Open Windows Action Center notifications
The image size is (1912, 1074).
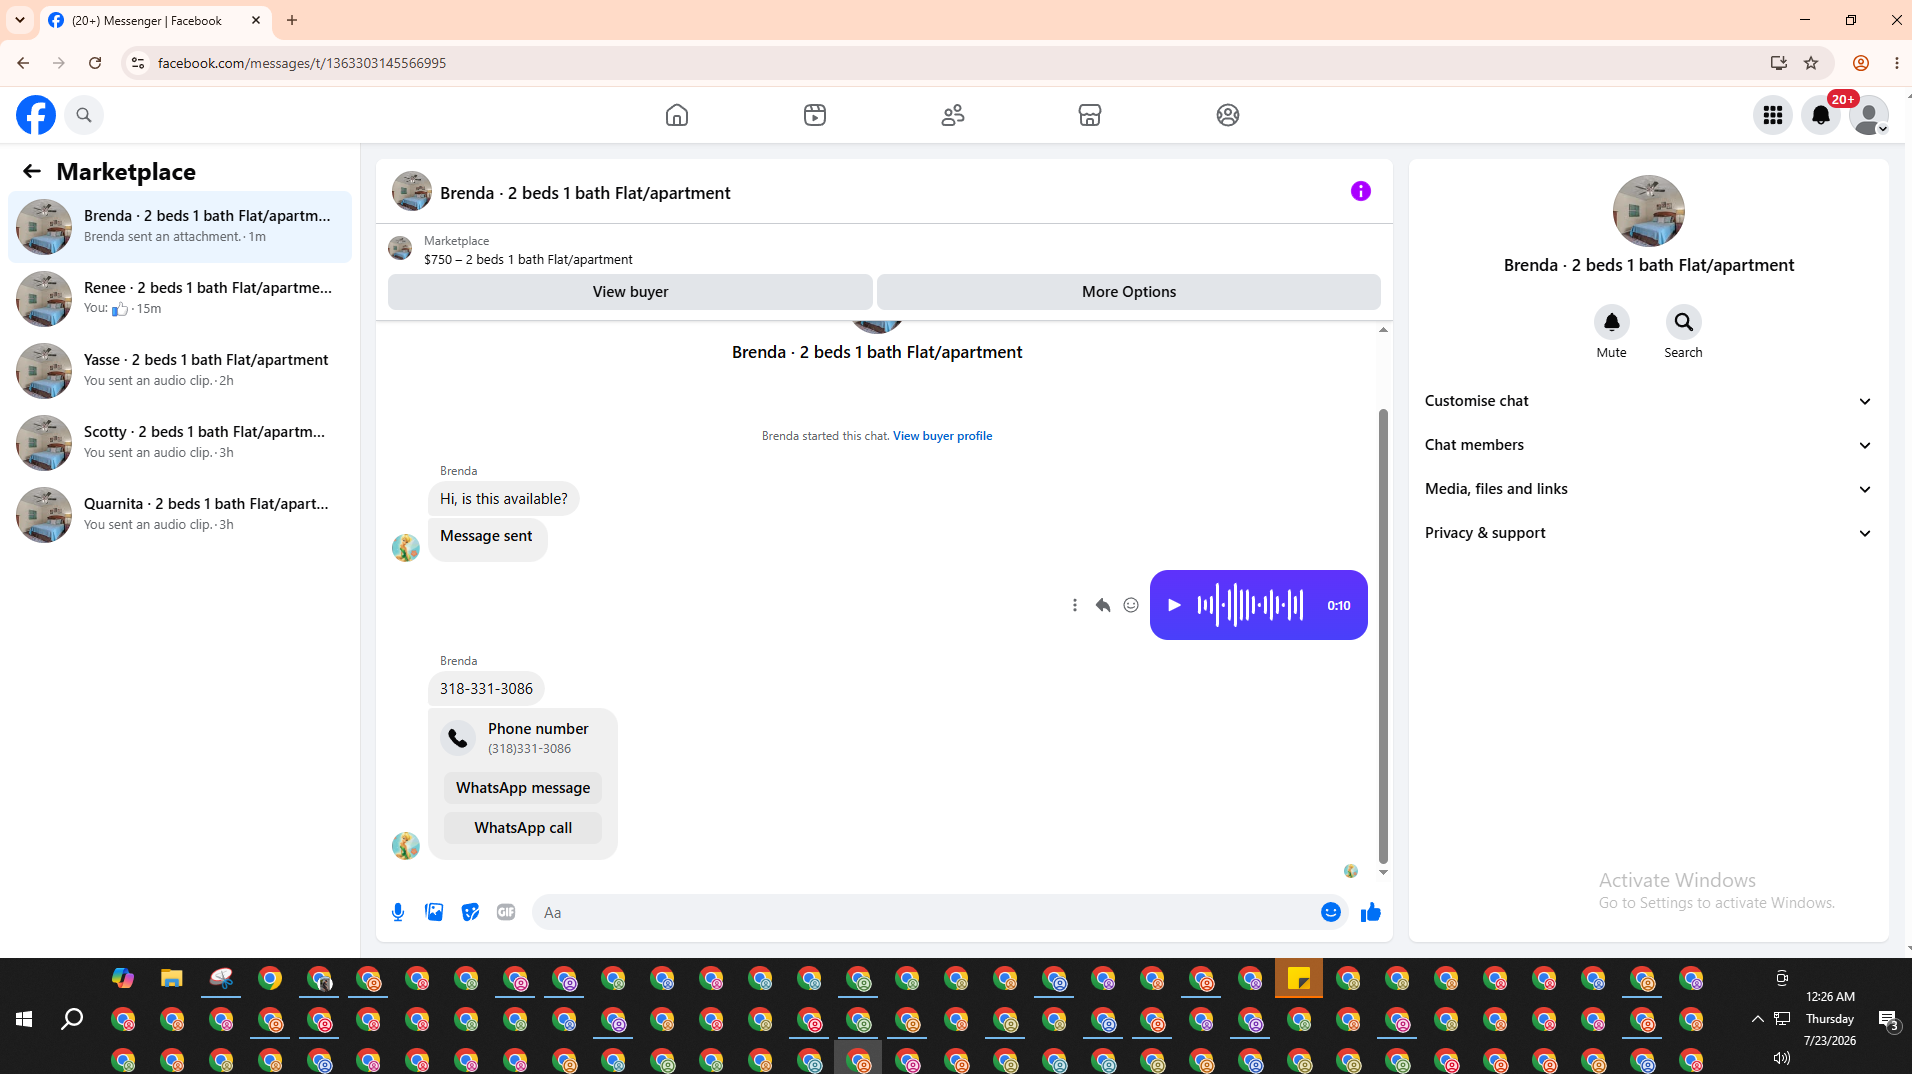click(1888, 1019)
